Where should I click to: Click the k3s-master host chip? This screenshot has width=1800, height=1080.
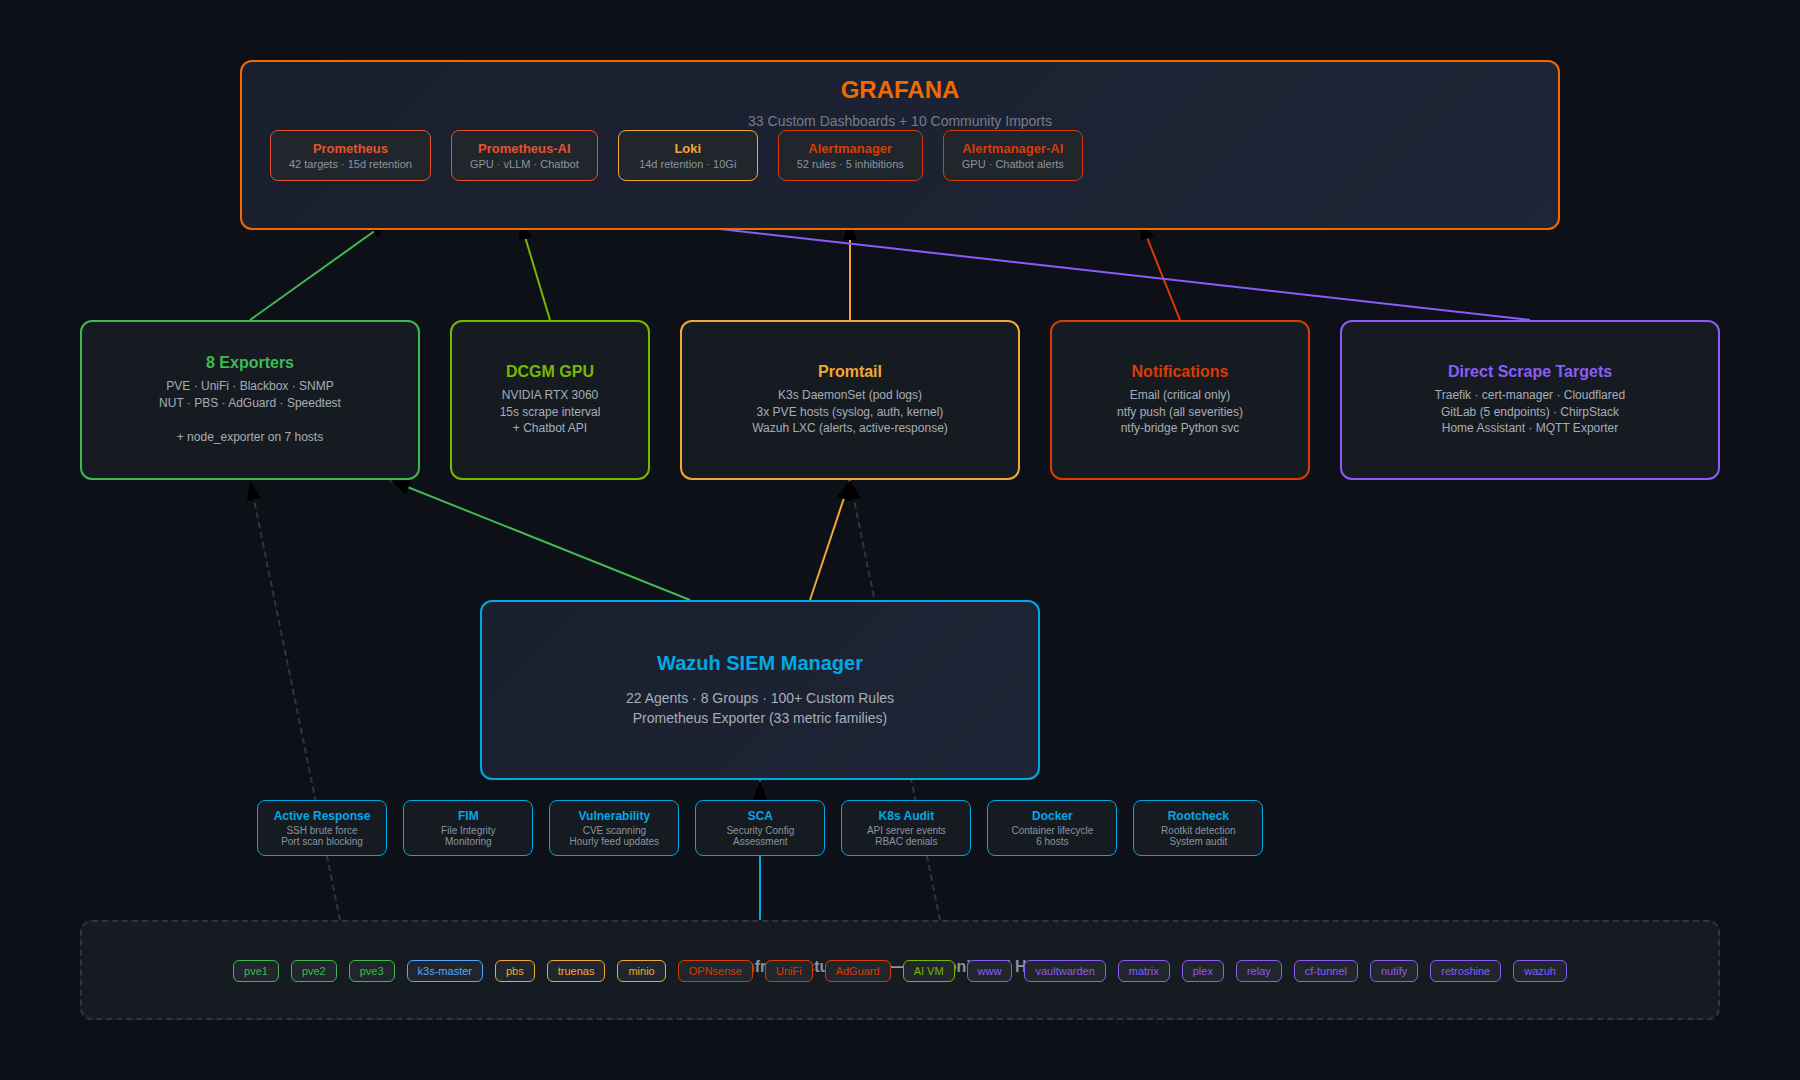coord(444,971)
